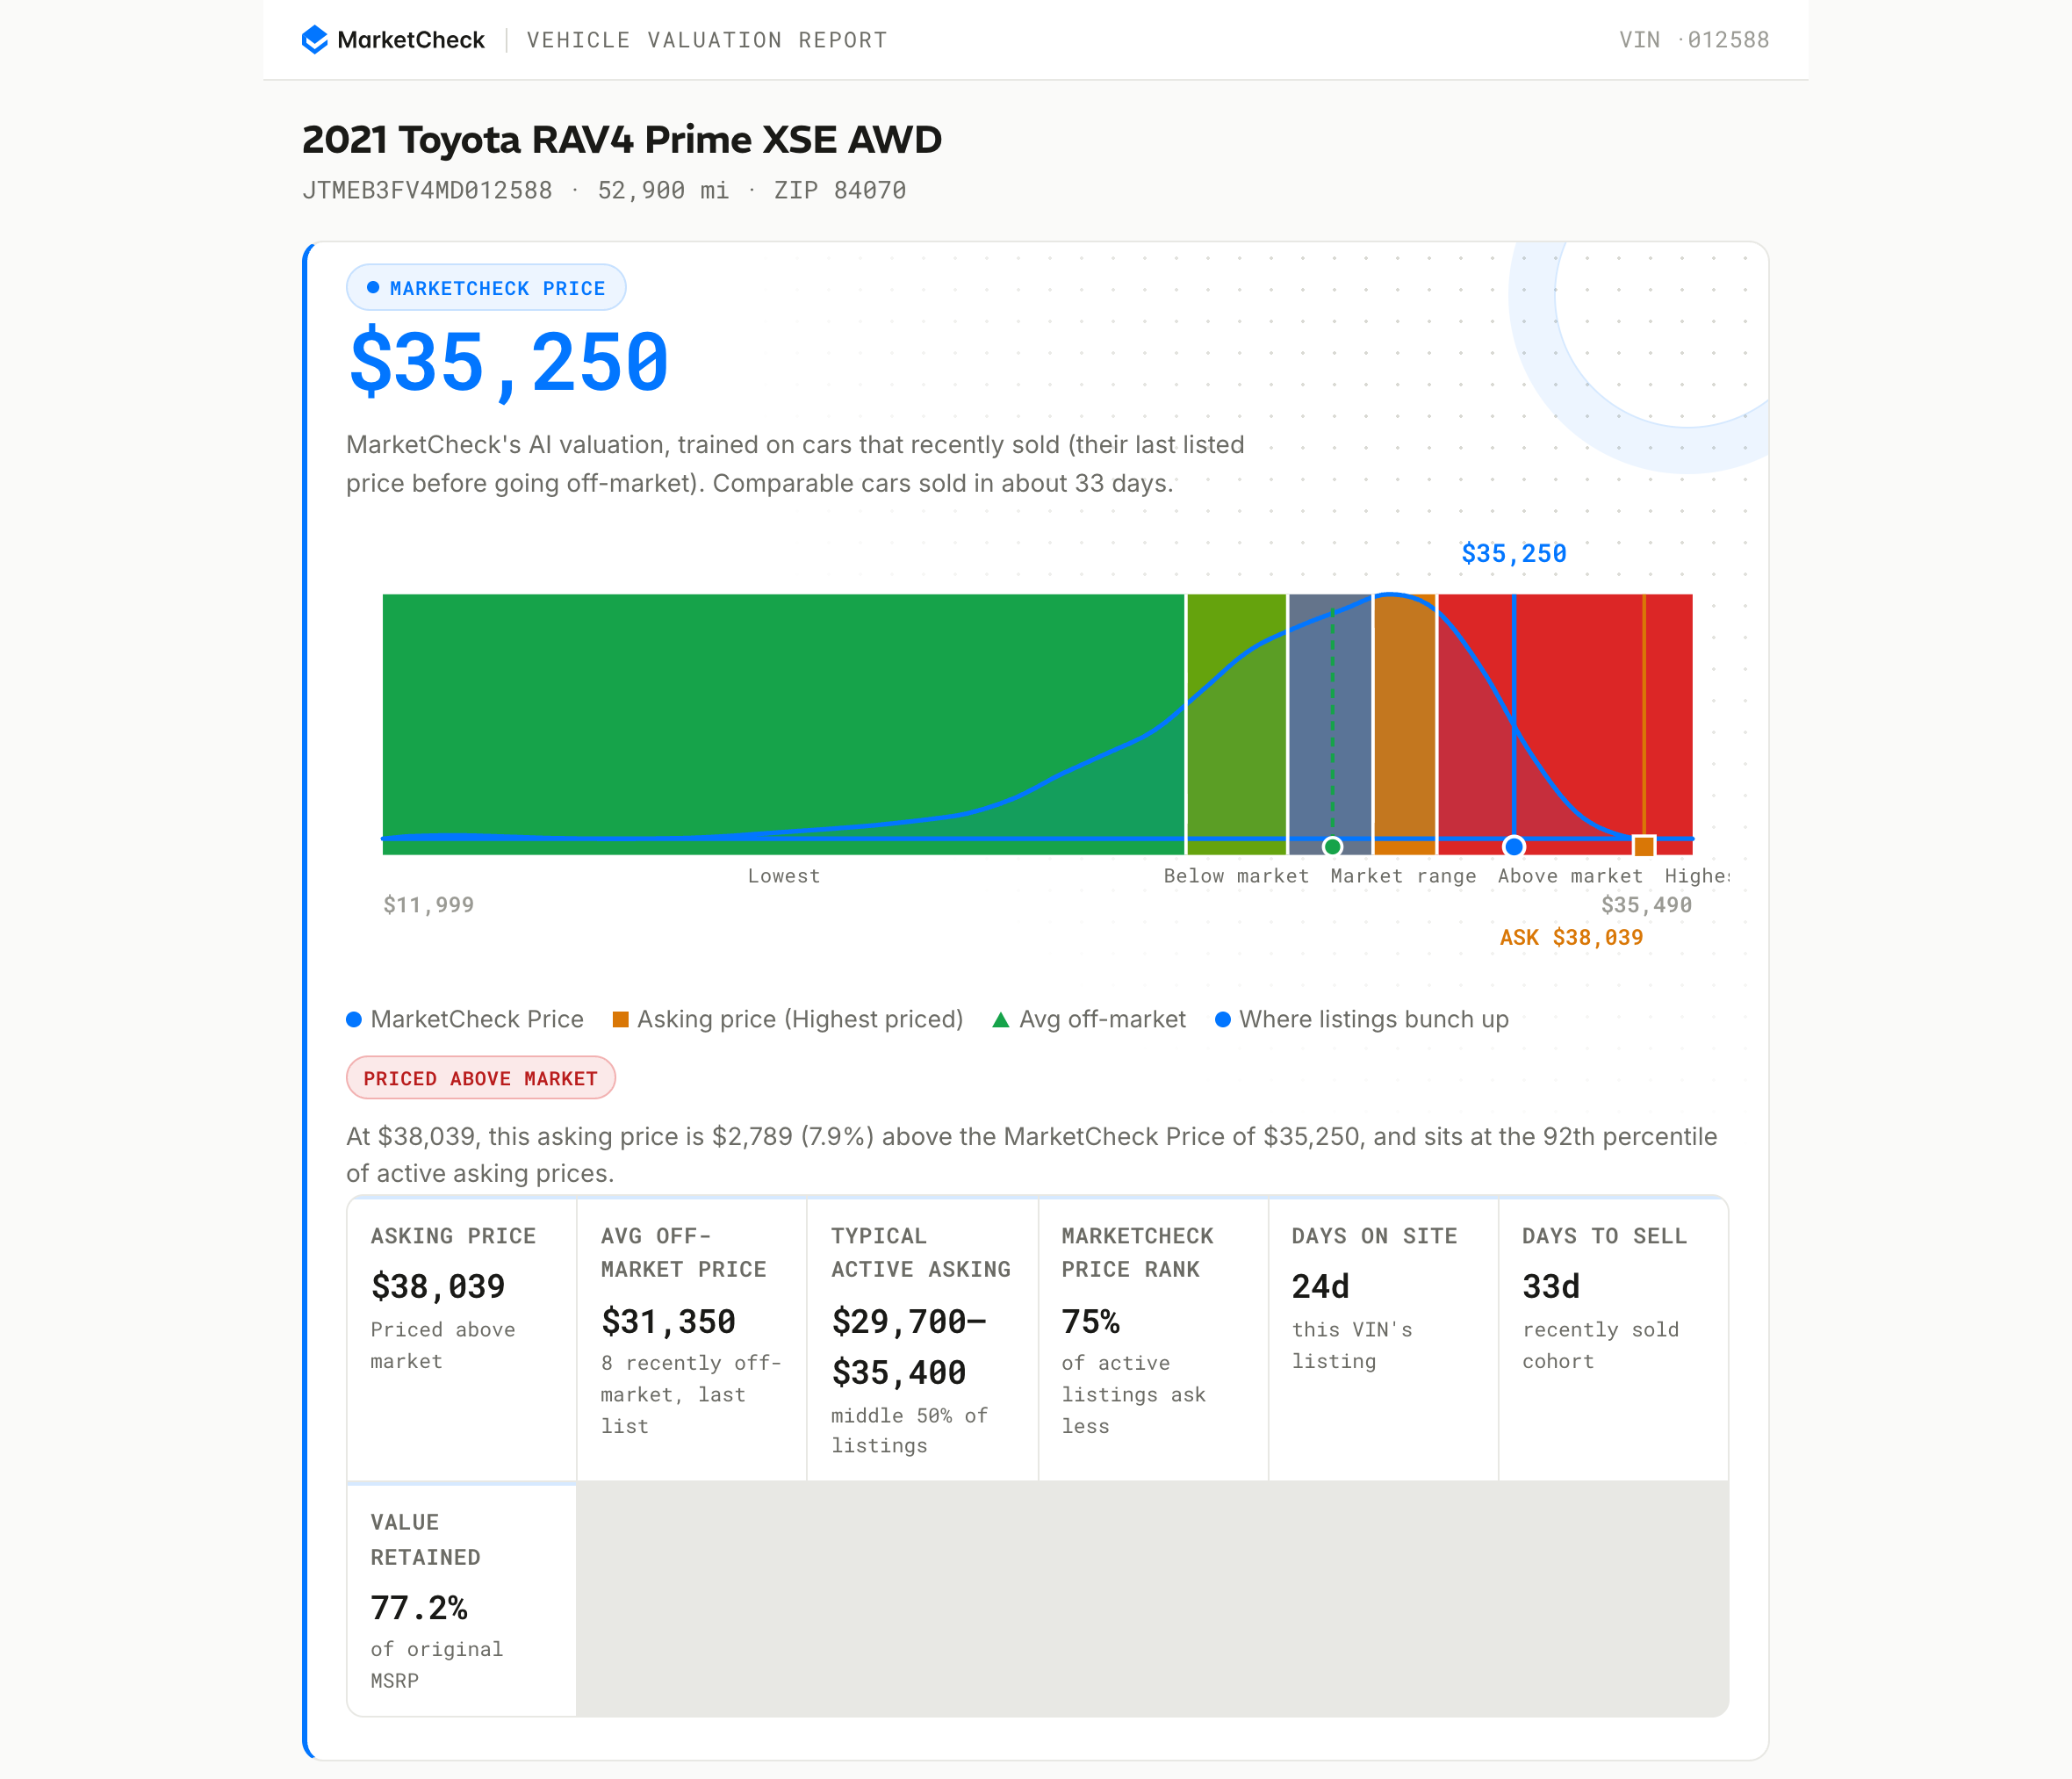This screenshot has width=2072, height=1779.
Task: Click the green Avg off-market legend triangle
Action: [1000, 1020]
